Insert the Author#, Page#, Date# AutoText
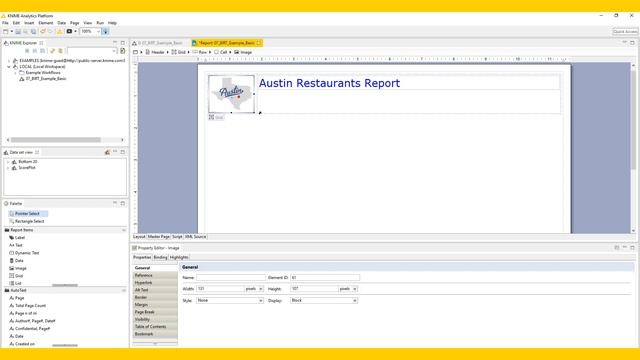Viewport: 640px width, 360px height. (x=32, y=321)
